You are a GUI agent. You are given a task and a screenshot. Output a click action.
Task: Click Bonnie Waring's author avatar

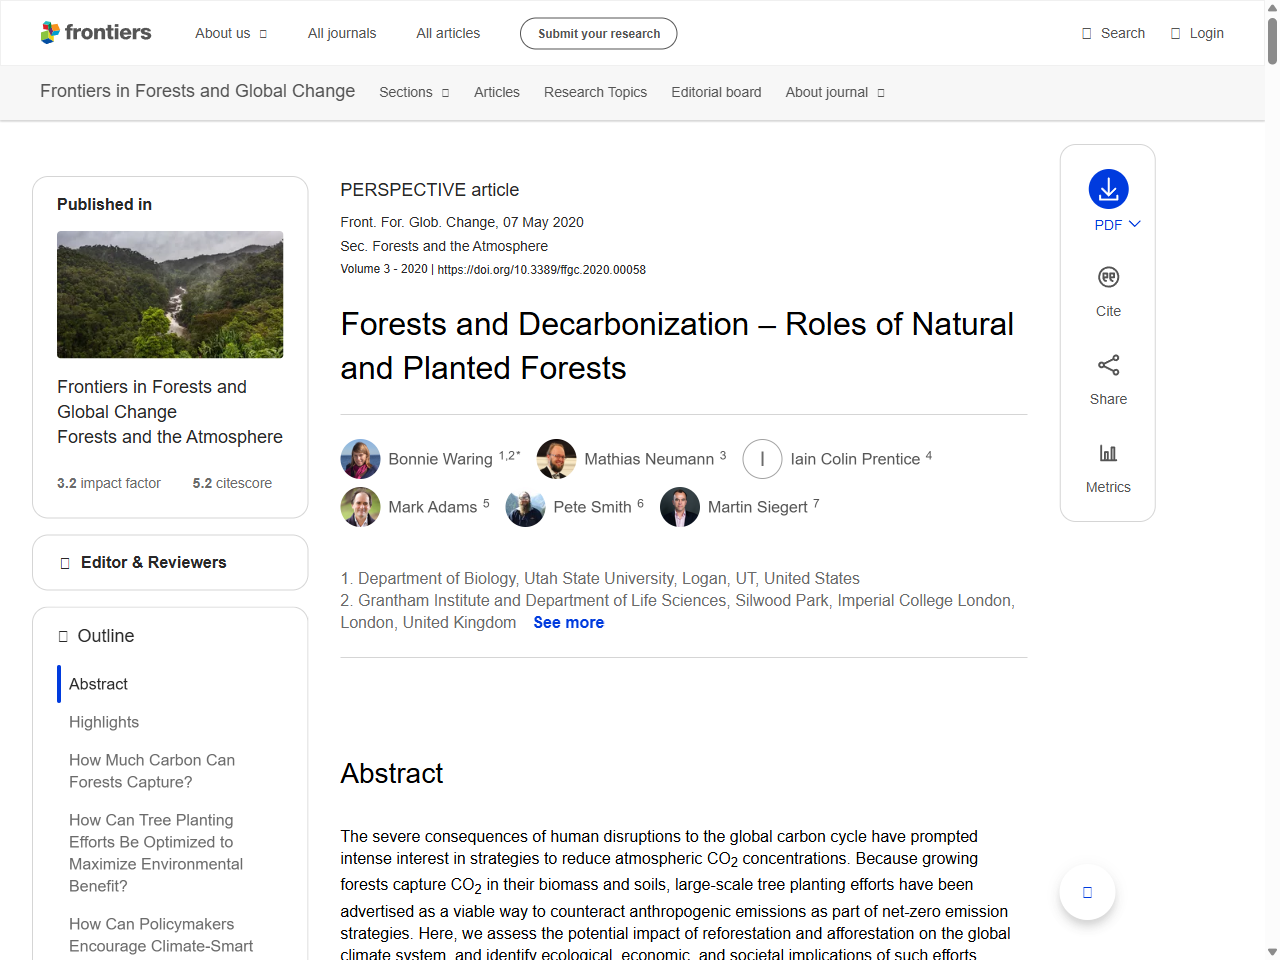tap(360, 458)
